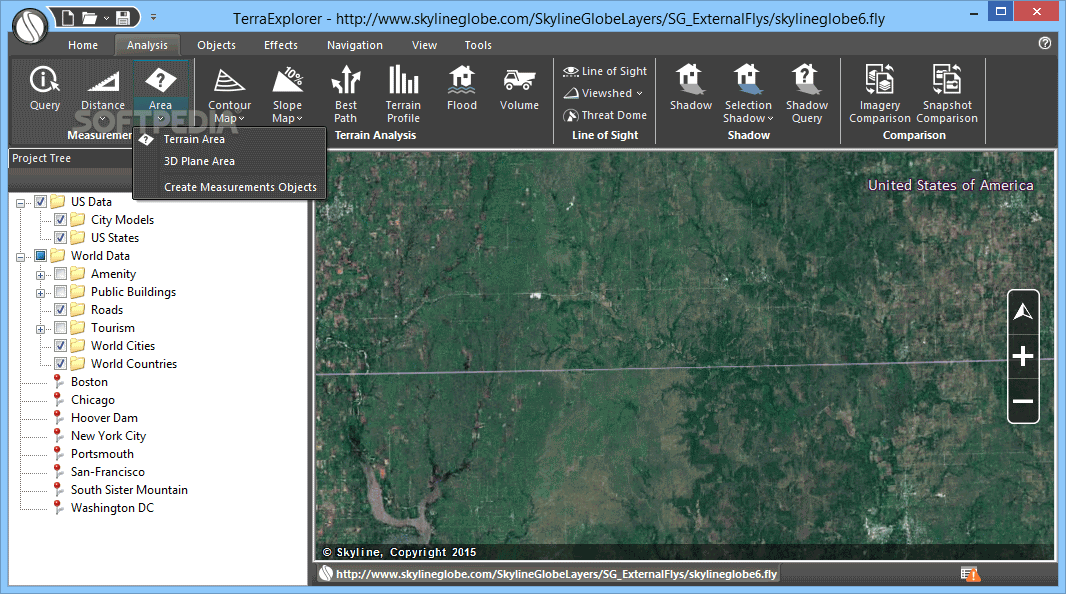The width and height of the screenshot is (1066, 594).
Task: Select the Query measurement tool
Action: point(44,88)
